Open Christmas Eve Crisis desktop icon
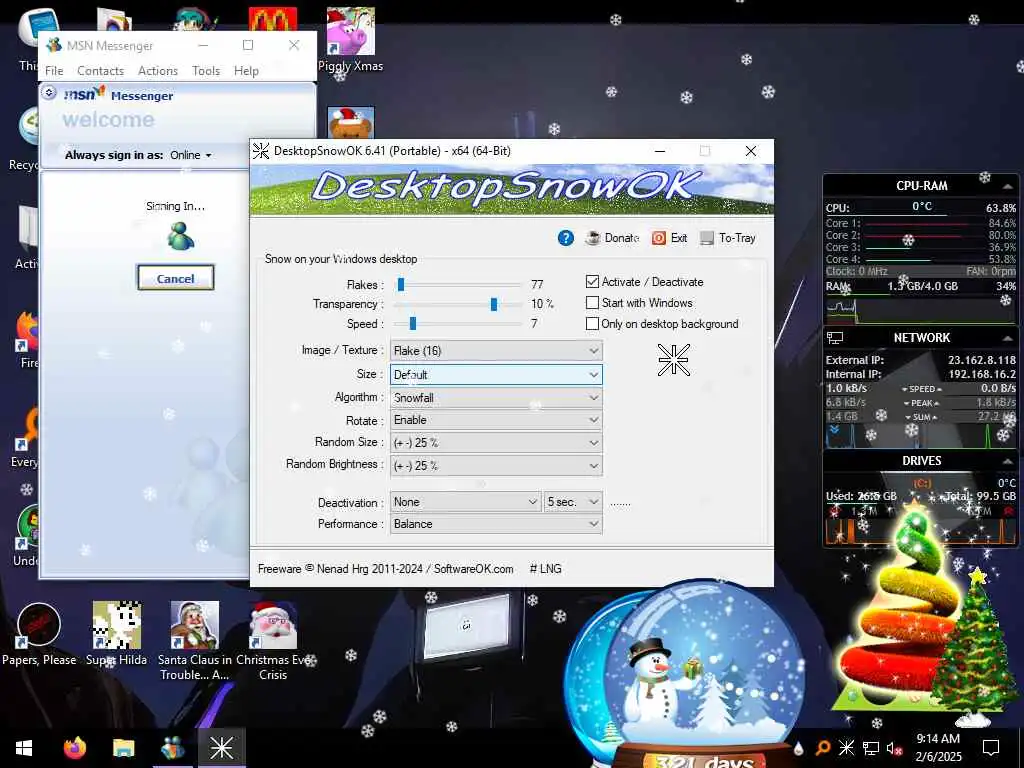 click(x=273, y=640)
